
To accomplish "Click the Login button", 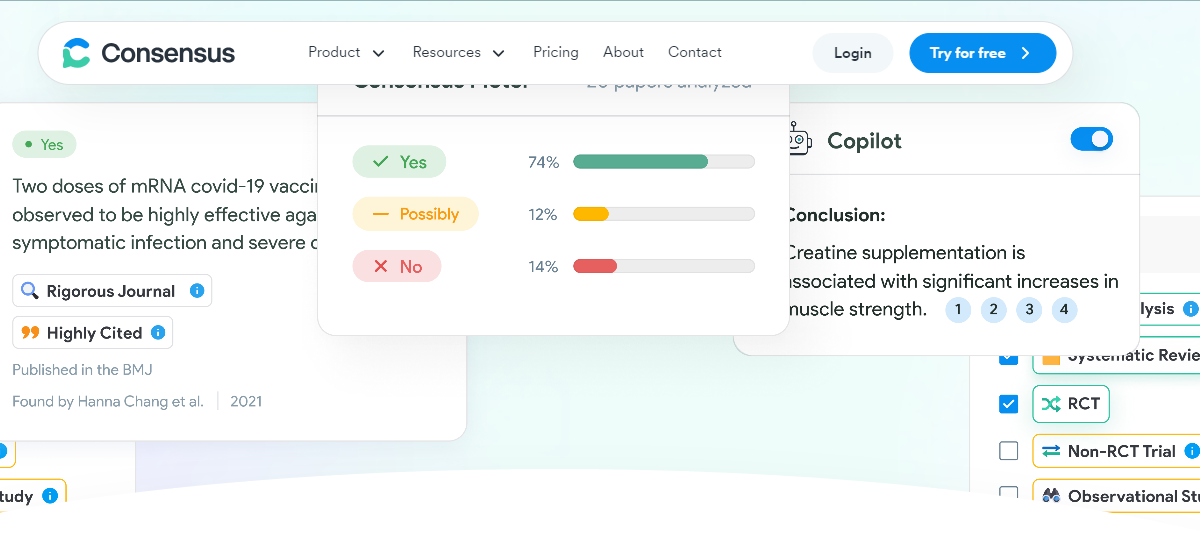I will (x=852, y=53).
